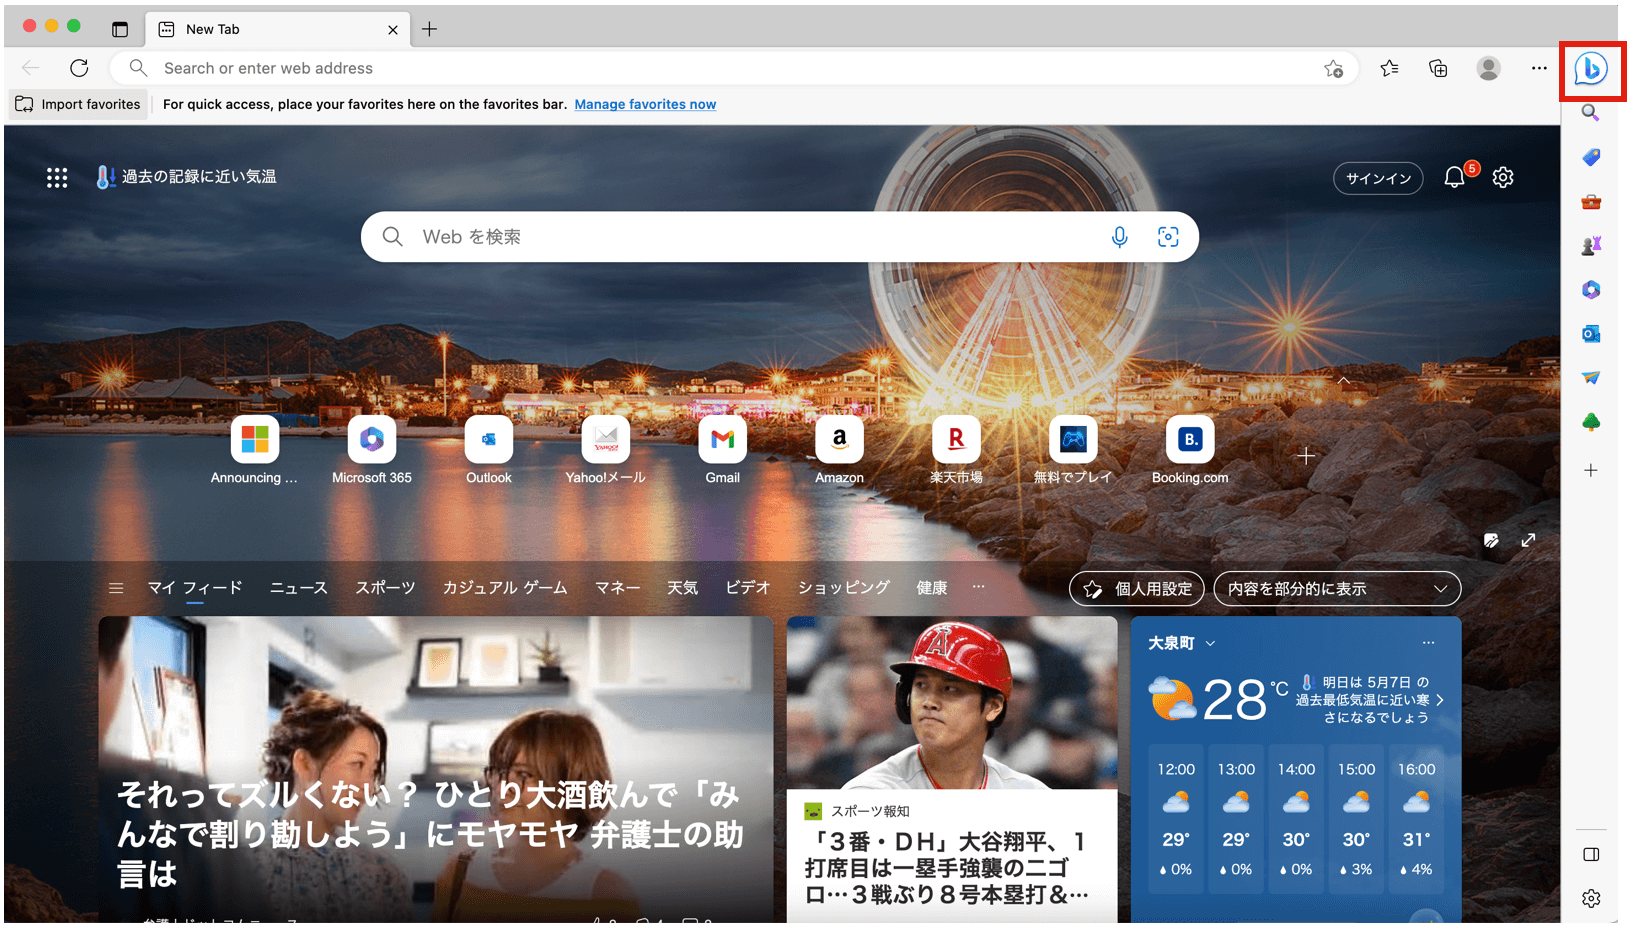
Task: Open page settings gear near the bell
Action: (x=1503, y=177)
